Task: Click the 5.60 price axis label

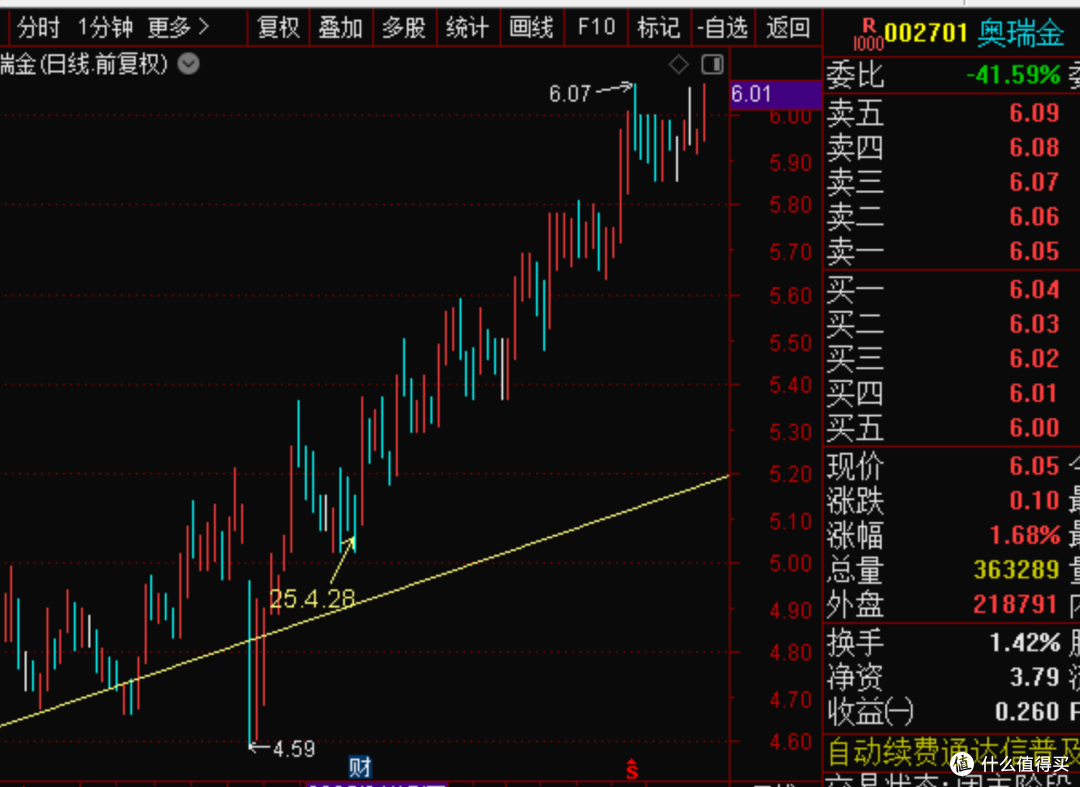Action: (x=791, y=296)
